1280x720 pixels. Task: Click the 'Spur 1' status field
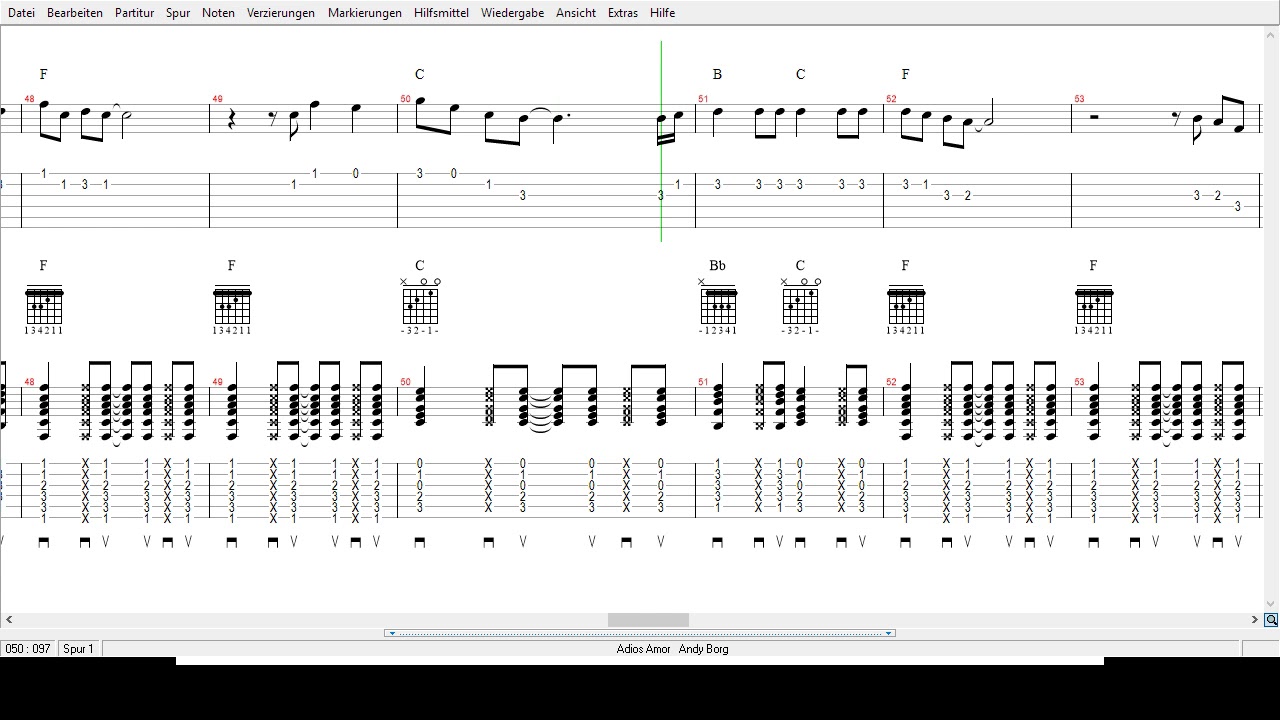pos(79,649)
